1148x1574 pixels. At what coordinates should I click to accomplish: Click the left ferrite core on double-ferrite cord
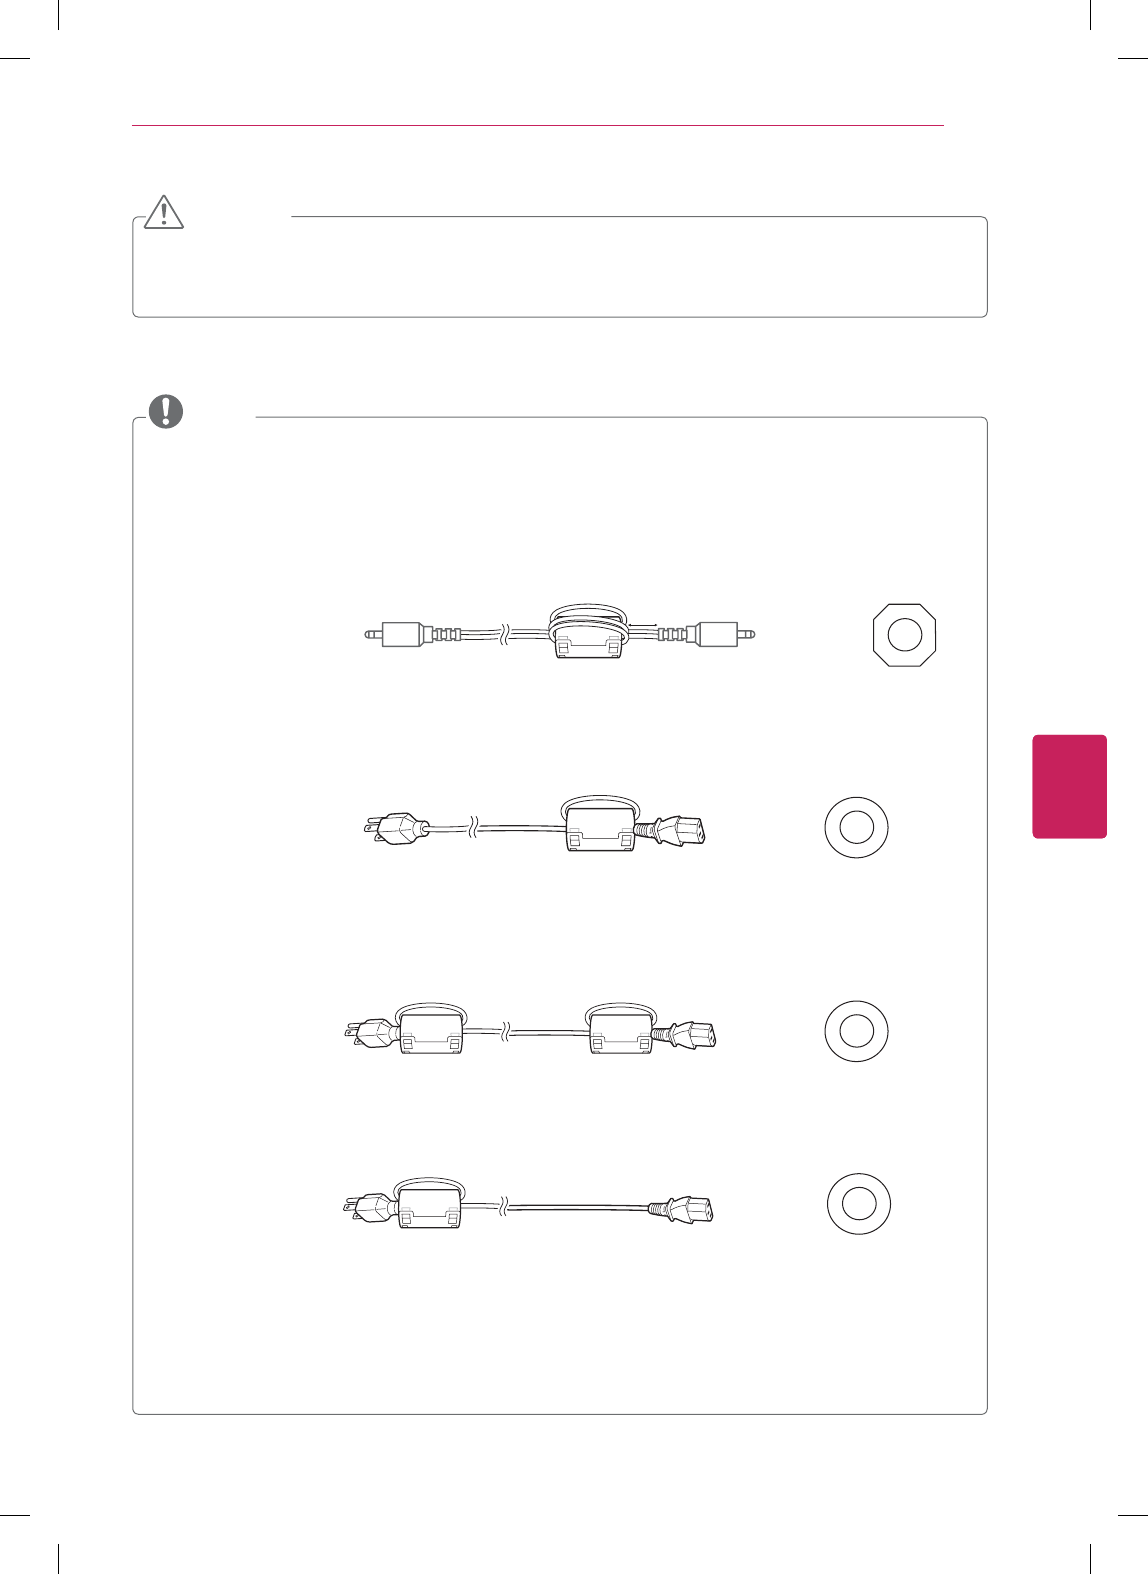pos(430,1032)
